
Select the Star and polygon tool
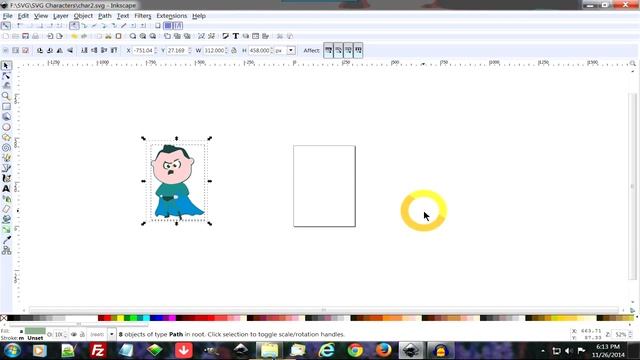point(6,137)
